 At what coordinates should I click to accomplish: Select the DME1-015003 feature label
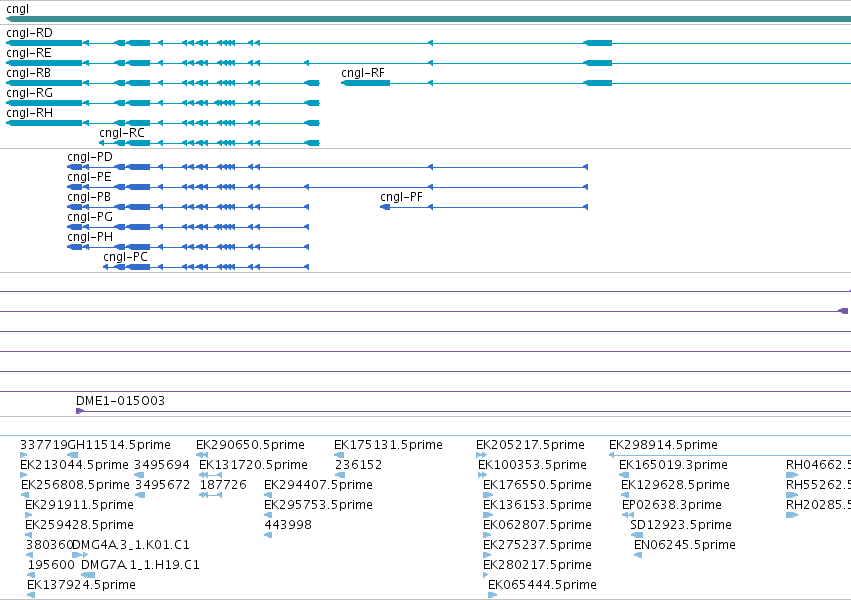120,401
